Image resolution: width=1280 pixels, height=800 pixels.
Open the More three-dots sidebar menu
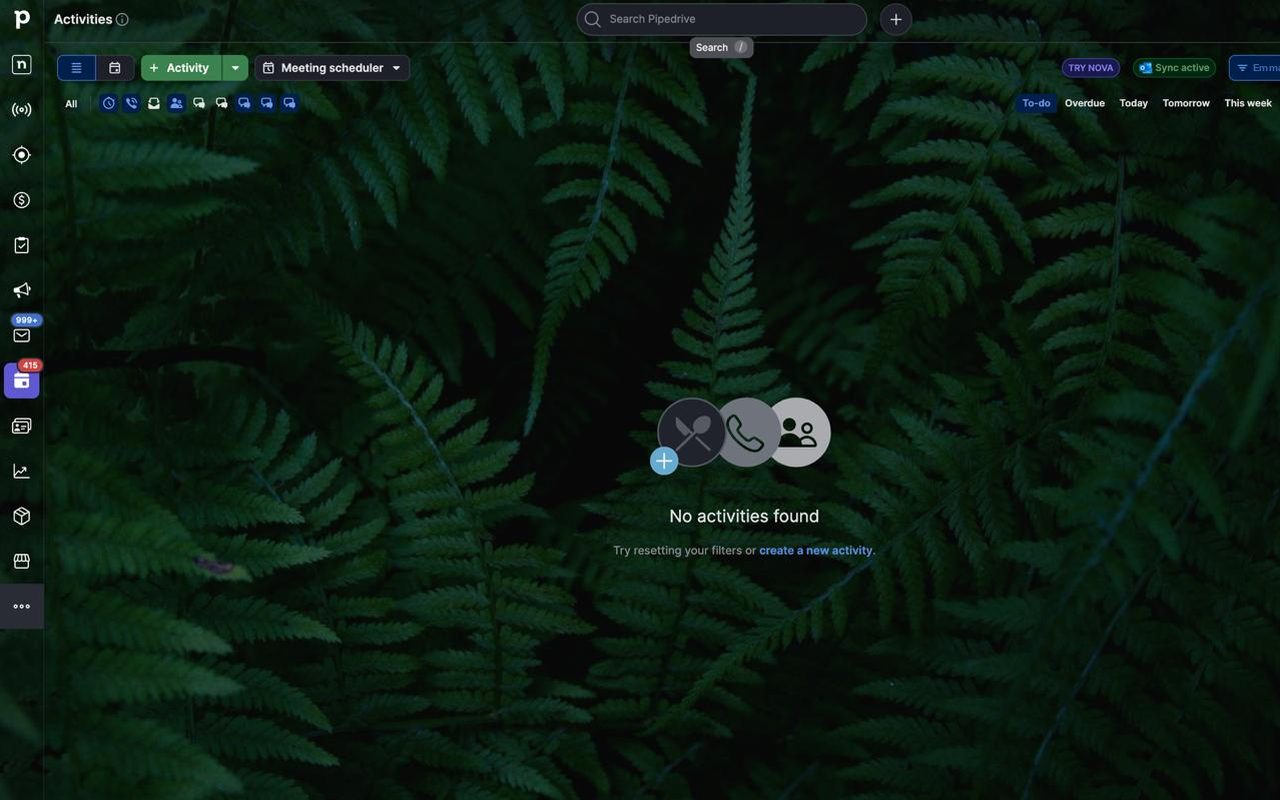click(x=22, y=607)
